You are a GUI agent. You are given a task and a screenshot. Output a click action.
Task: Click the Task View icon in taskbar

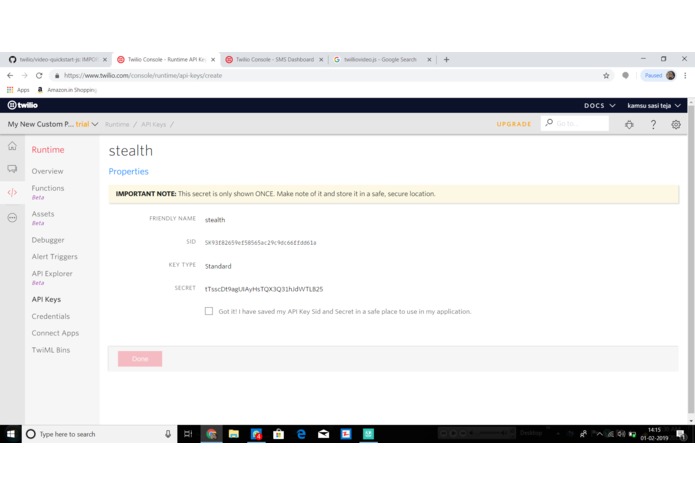tap(188, 434)
